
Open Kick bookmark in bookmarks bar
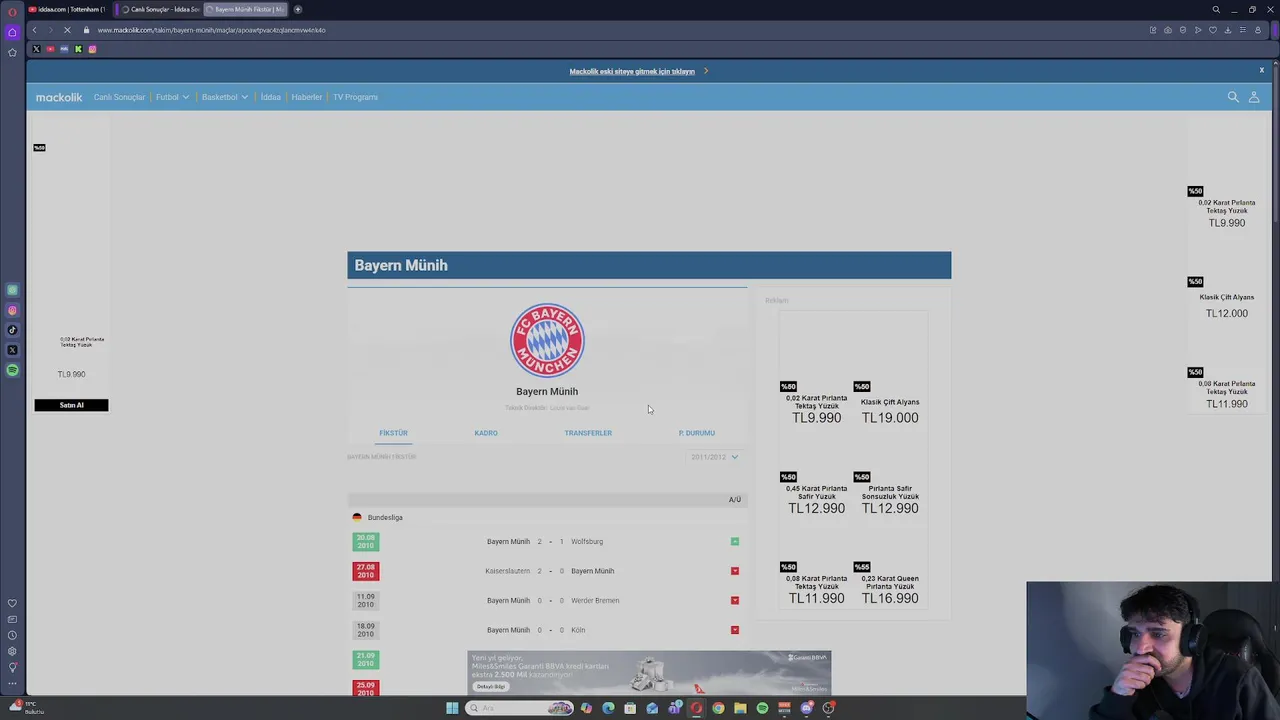click(x=78, y=49)
